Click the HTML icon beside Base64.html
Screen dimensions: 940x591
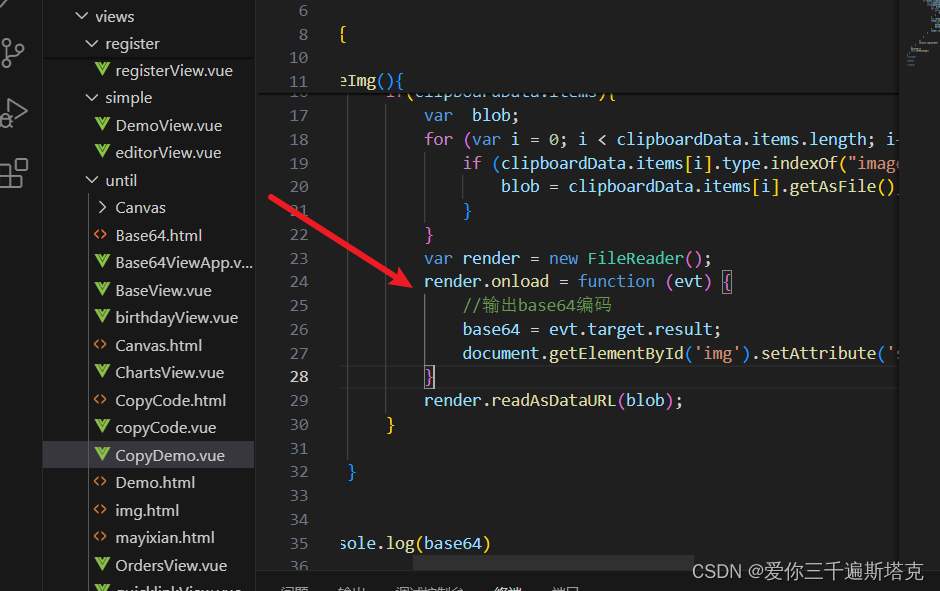[101, 234]
